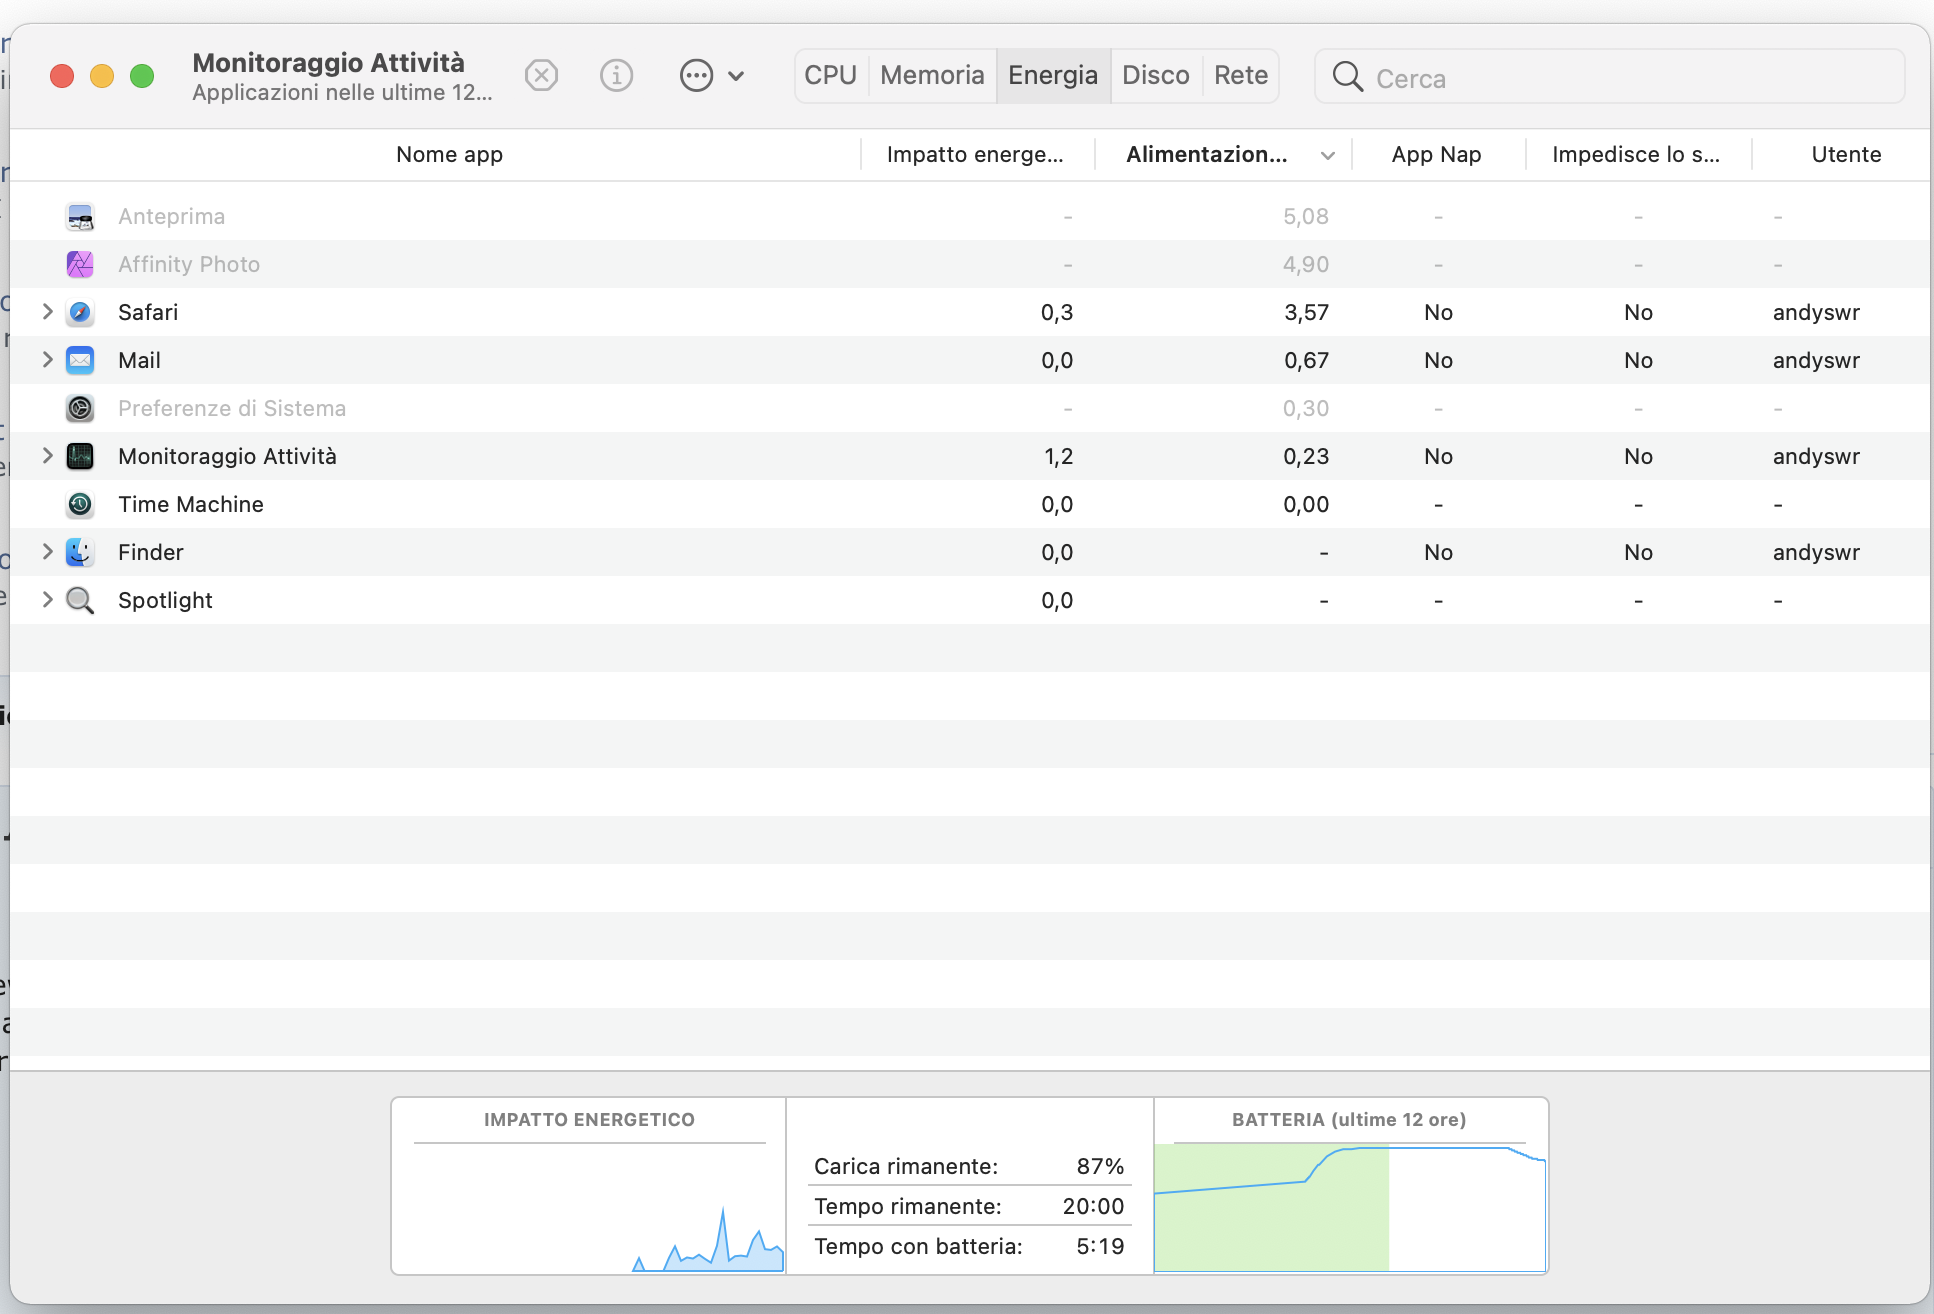Viewport: 1934px width, 1314px height.
Task: Click the Affinity Photo icon in list
Action: pos(80,265)
